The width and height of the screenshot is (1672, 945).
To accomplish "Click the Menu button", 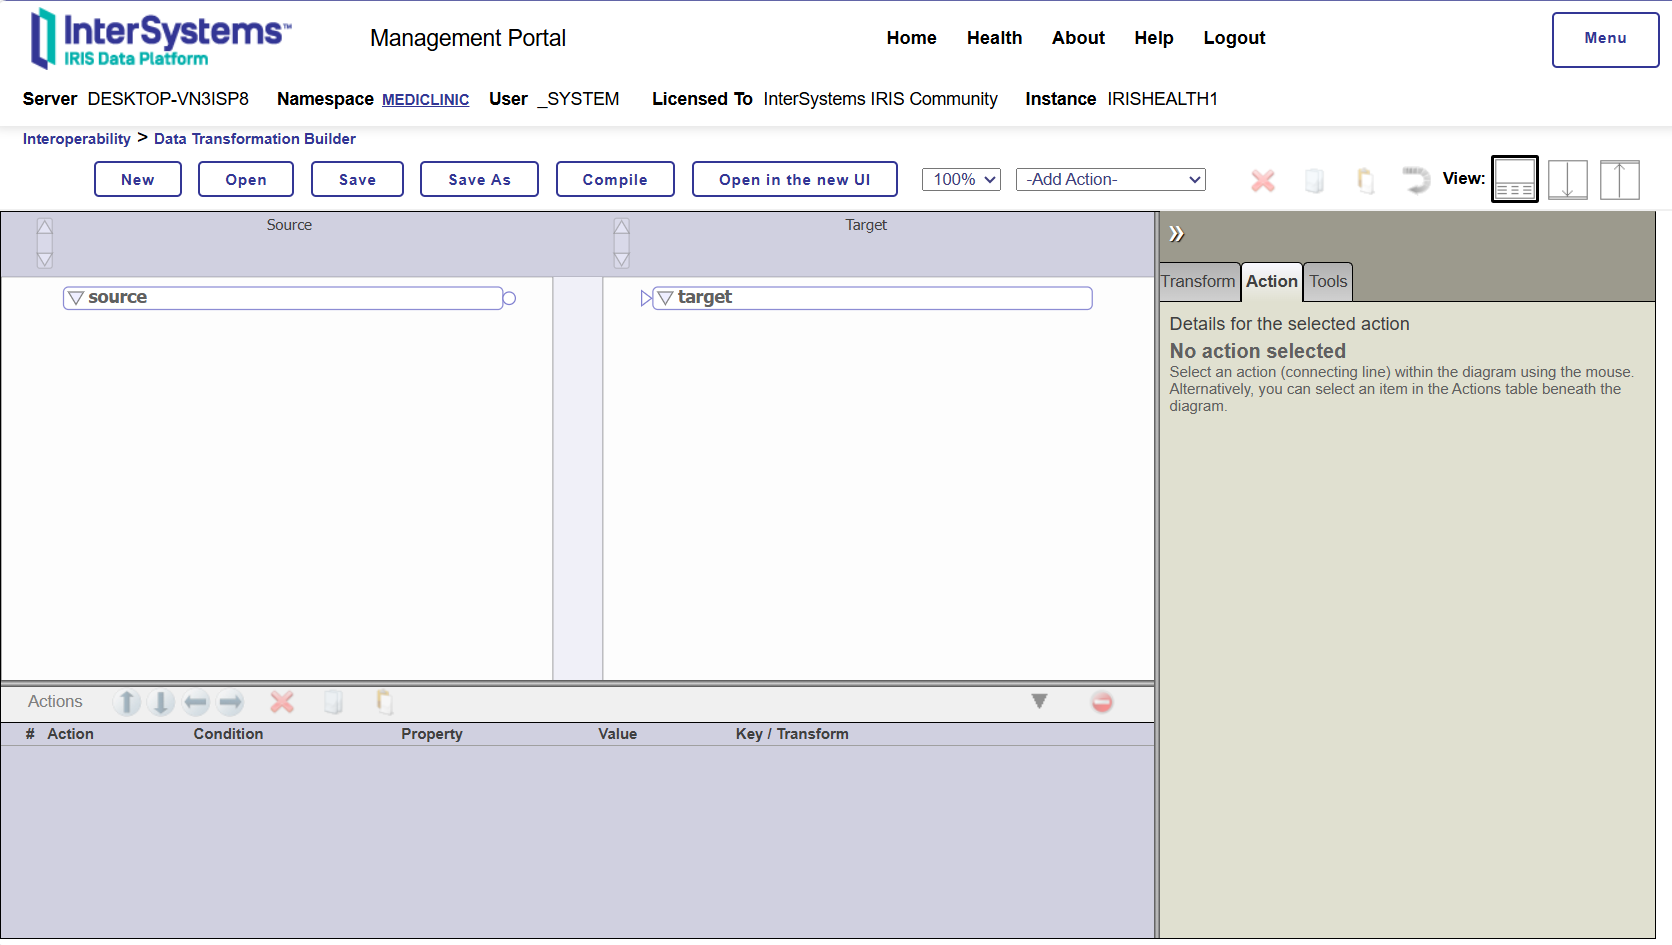I will (1605, 39).
